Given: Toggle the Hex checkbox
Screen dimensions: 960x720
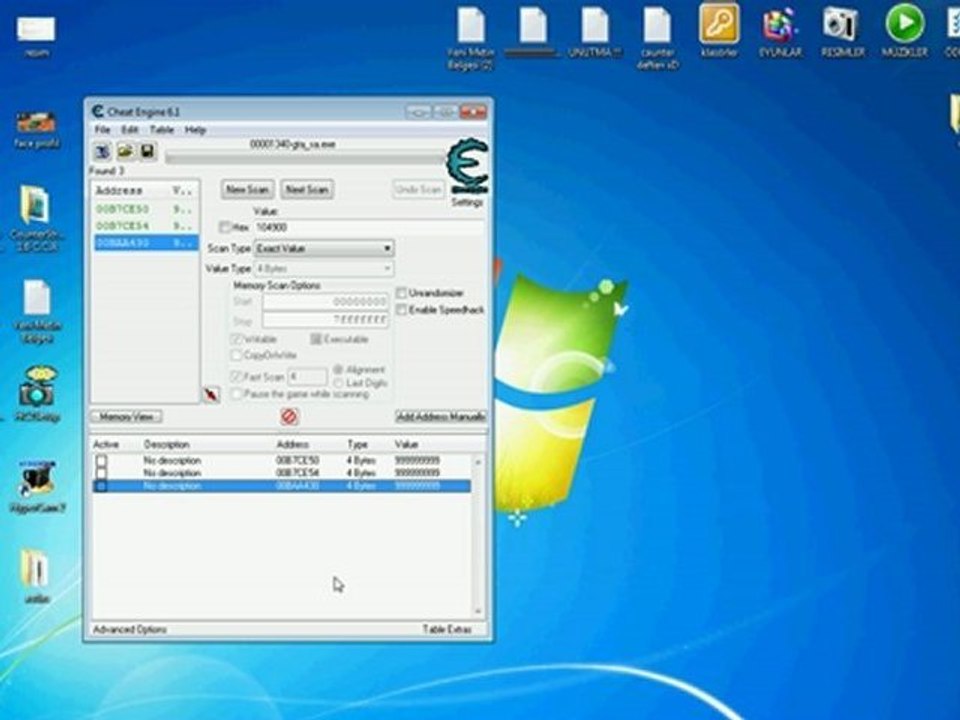Looking at the screenshot, I should (225, 227).
